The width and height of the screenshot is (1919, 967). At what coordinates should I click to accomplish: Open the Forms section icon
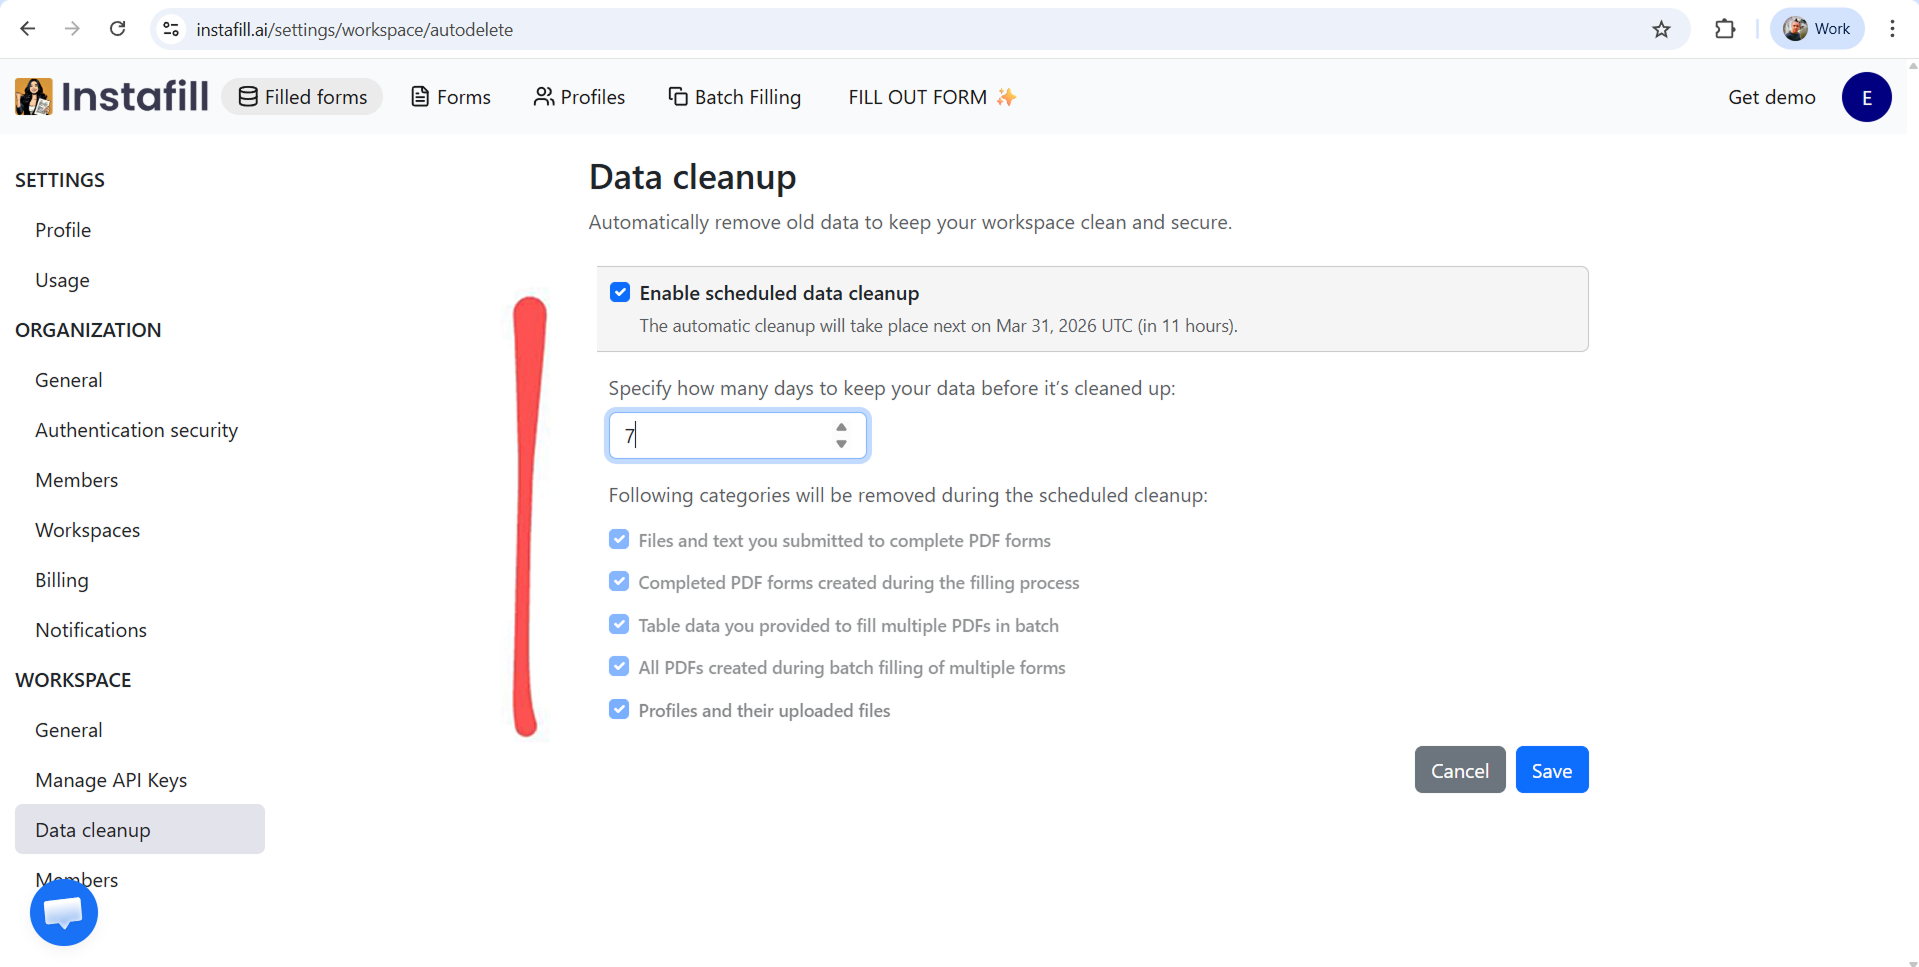[421, 96]
